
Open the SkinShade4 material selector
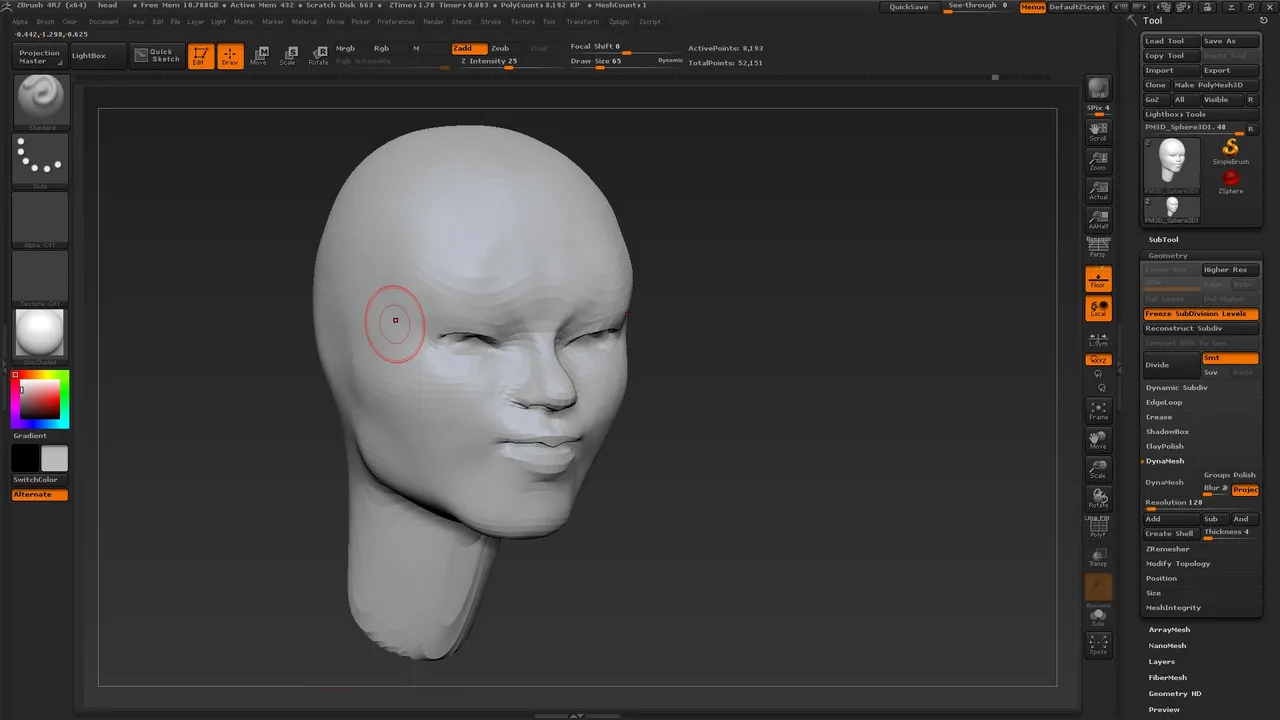pyautogui.click(x=41, y=337)
